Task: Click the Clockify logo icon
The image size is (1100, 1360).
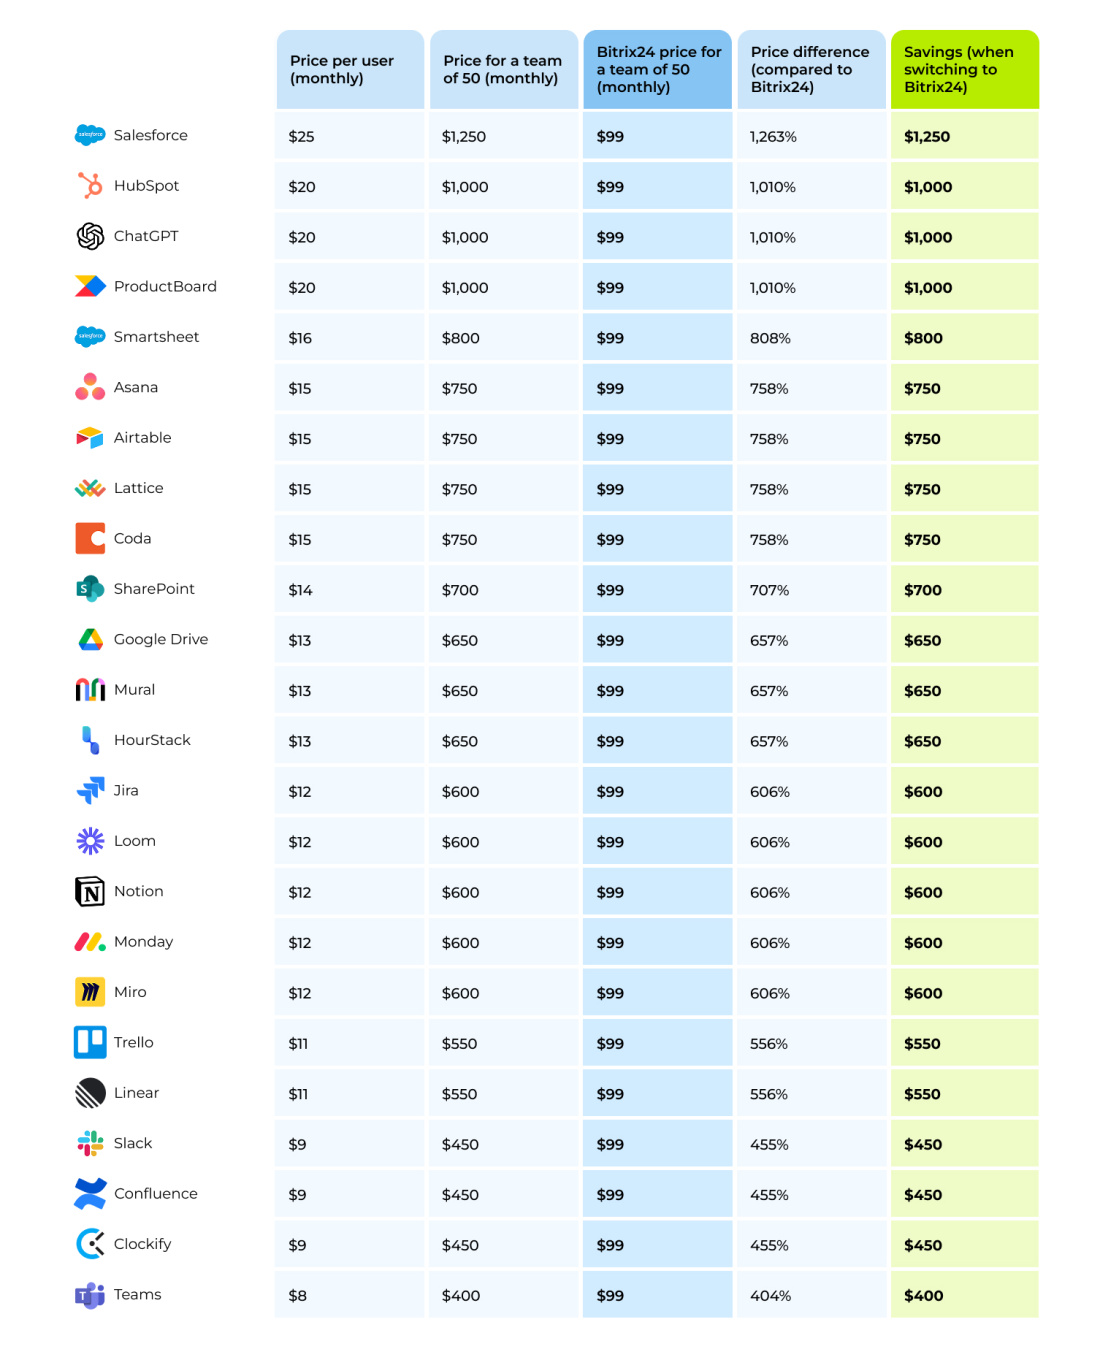Action: tap(90, 1244)
